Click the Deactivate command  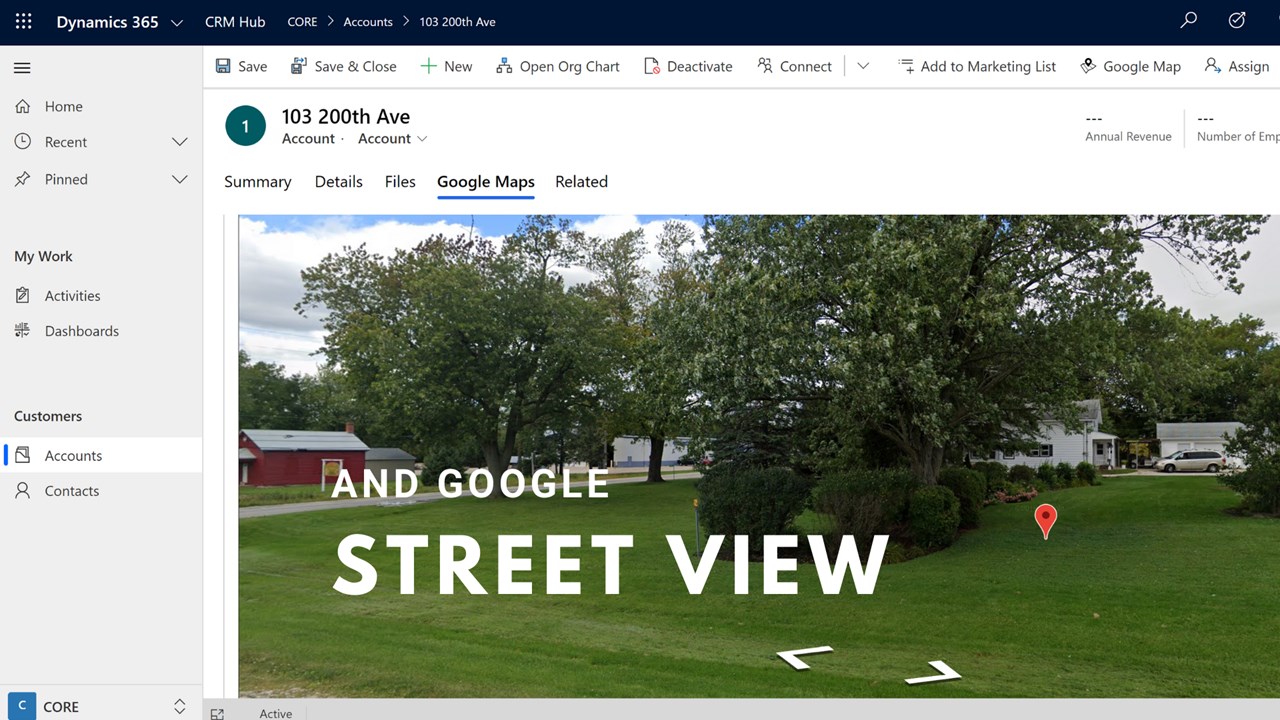pos(688,66)
